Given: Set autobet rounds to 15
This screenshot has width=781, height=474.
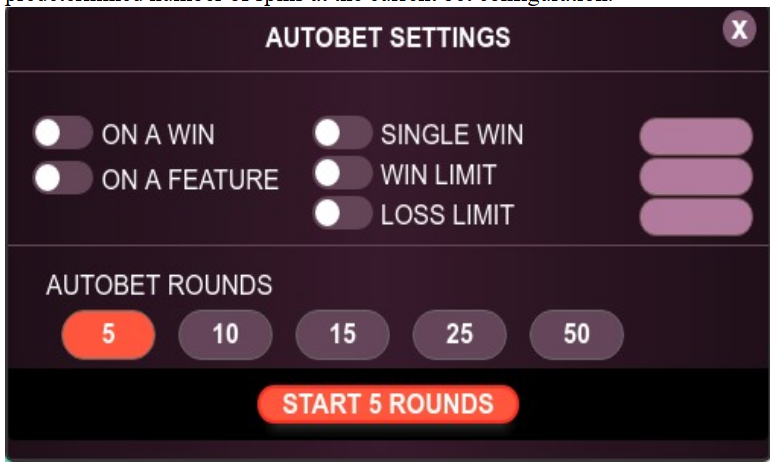Looking at the screenshot, I should click(342, 334).
